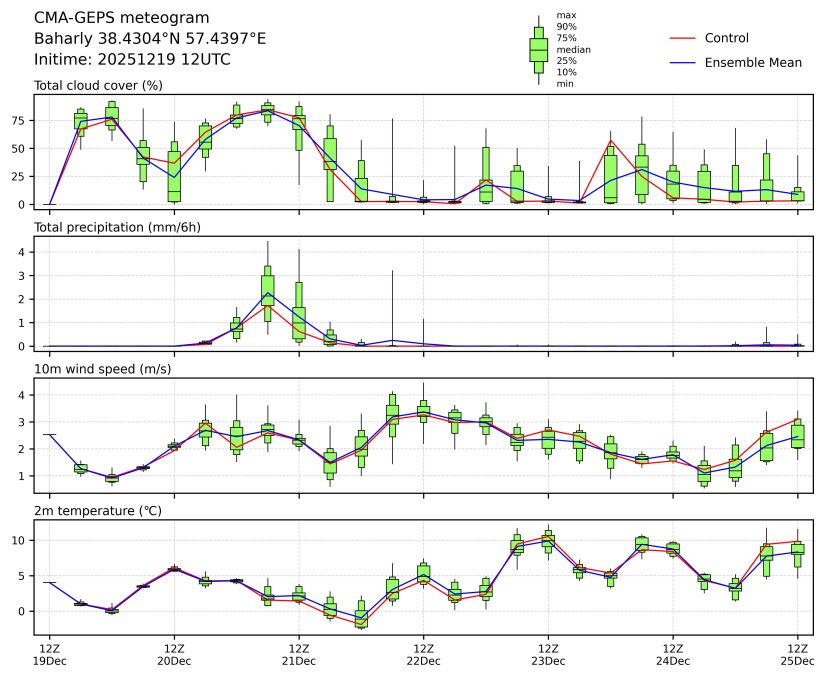
Task: Click the '12Z 25Dec' time axis label
Action: [x=797, y=655]
